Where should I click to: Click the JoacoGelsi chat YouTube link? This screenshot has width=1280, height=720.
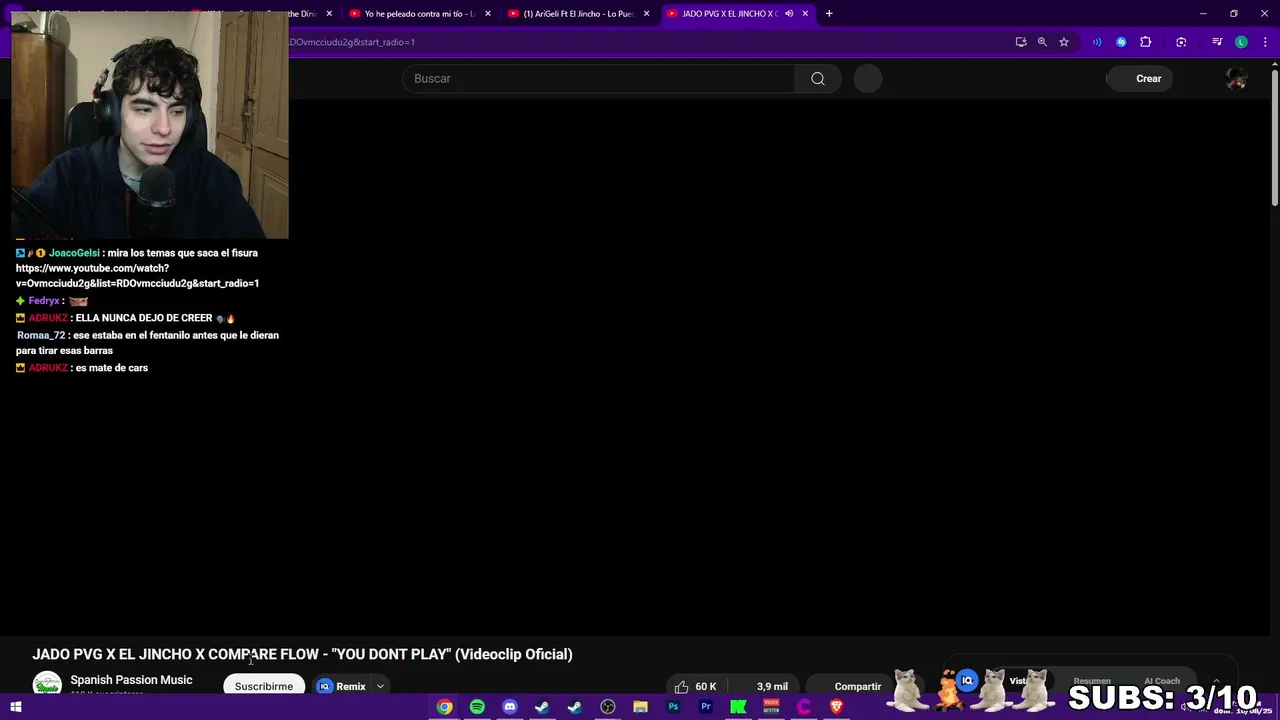[137, 276]
